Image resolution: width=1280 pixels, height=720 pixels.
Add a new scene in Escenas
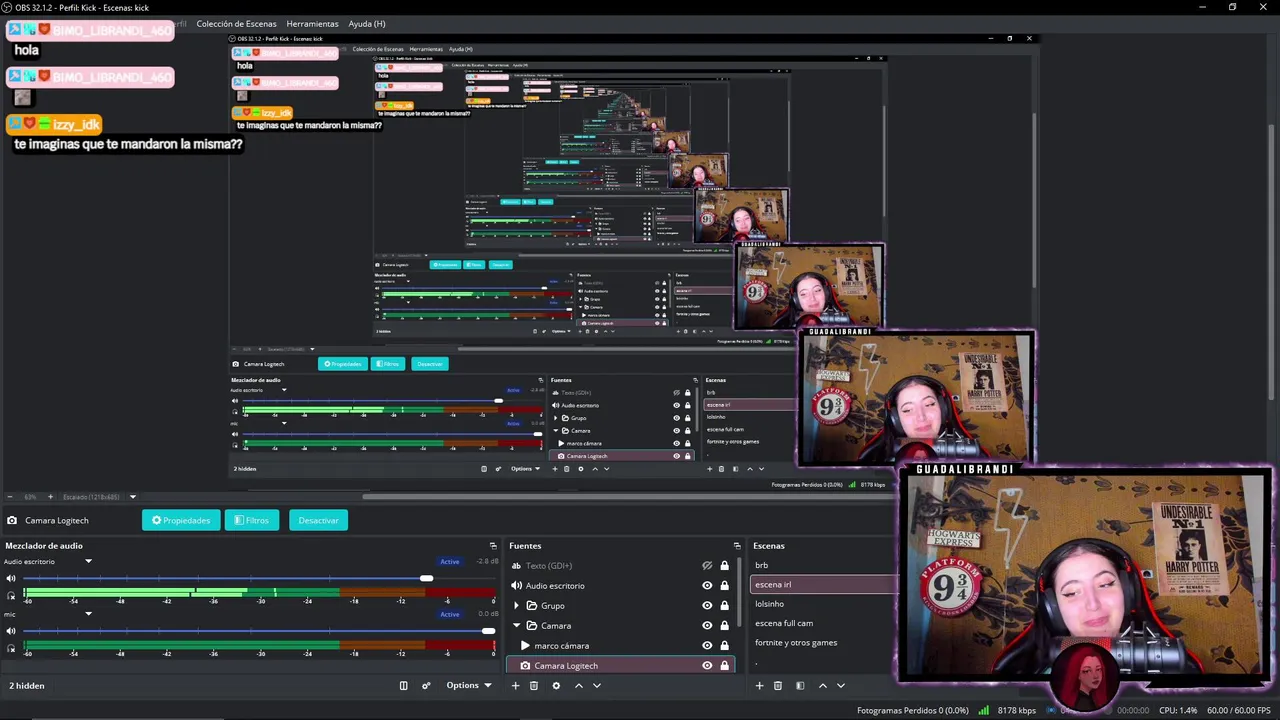pyautogui.click(x=759, y=685)
